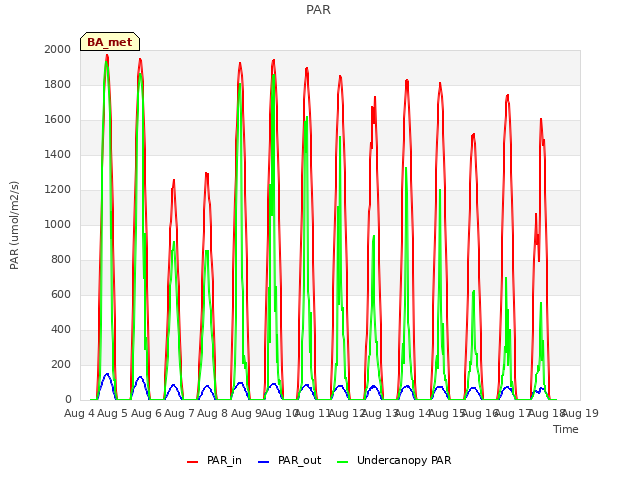Click the green Undercanopy PAR legend swatch
Screen dimensions: 640x480
pyautogui.click(x=343, y=462)
